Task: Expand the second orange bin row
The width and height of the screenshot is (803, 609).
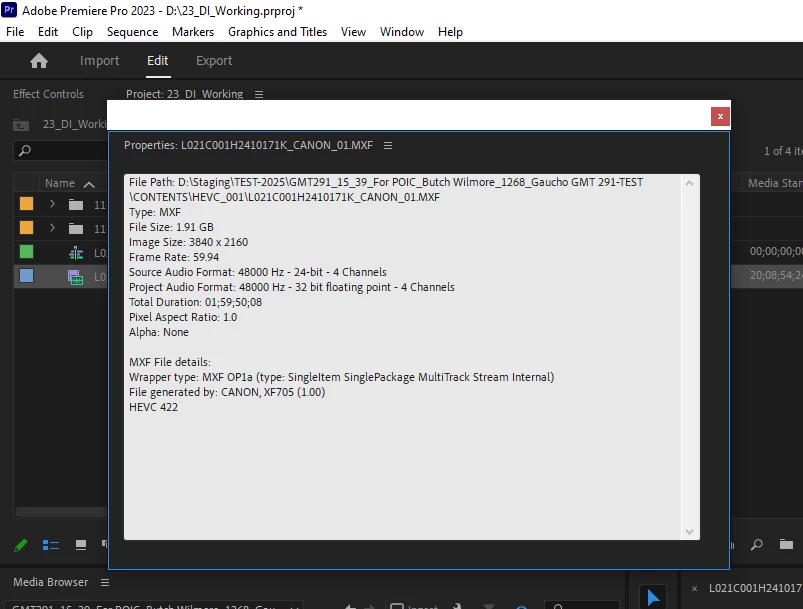Action: (52, 227)
